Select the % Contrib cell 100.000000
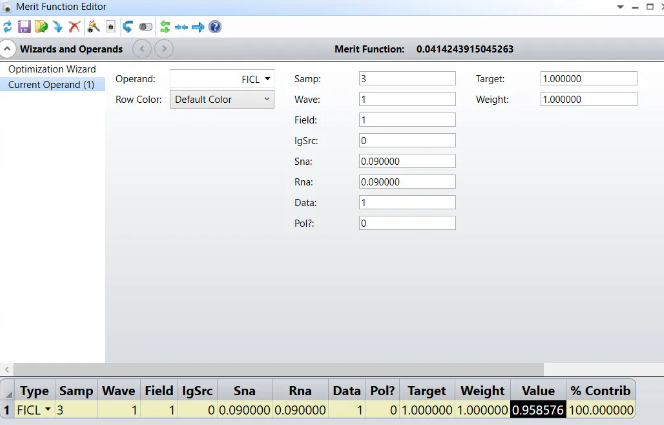 point(600,410)
